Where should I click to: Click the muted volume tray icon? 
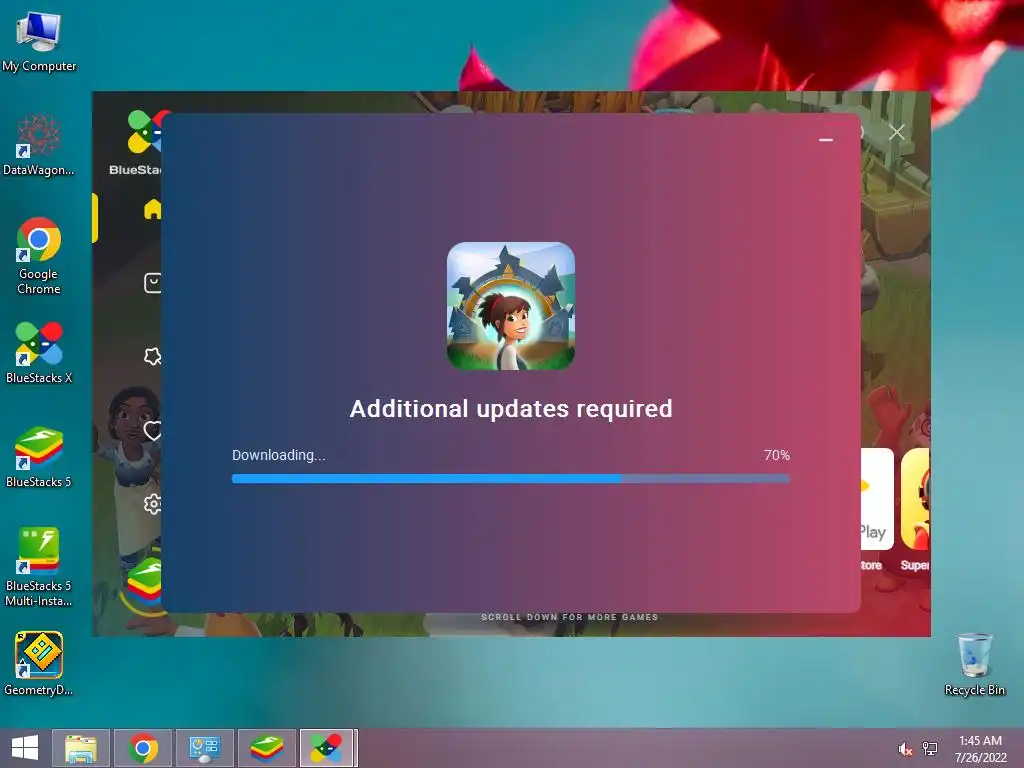[905, 749]
